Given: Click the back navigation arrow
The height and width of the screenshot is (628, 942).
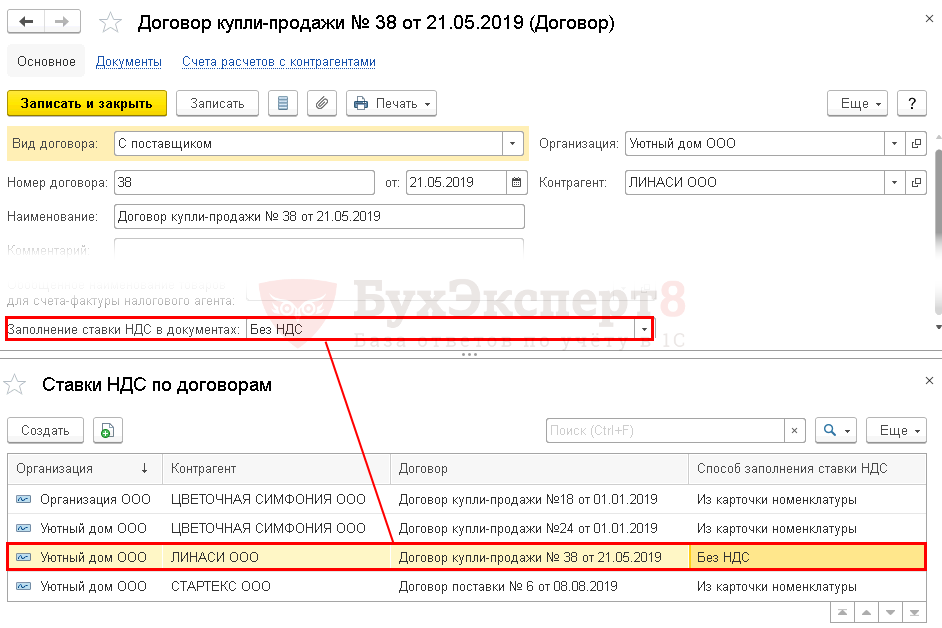Looking at the screenshot, I should coord(27,22).
